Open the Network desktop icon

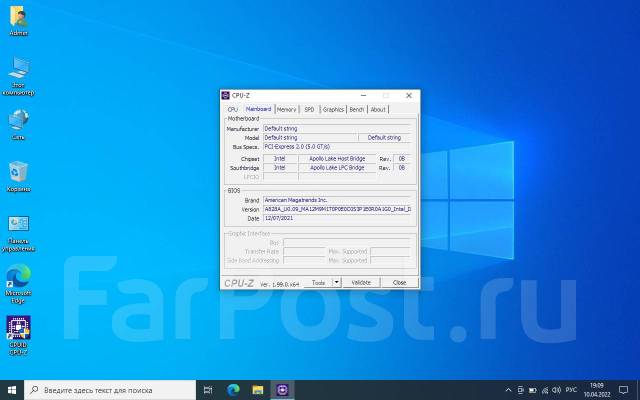pos(18,120)
